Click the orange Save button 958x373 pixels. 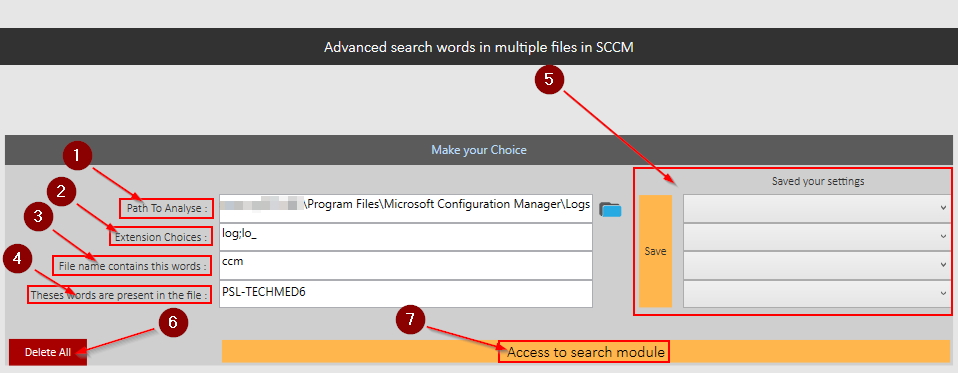point(656,251)
